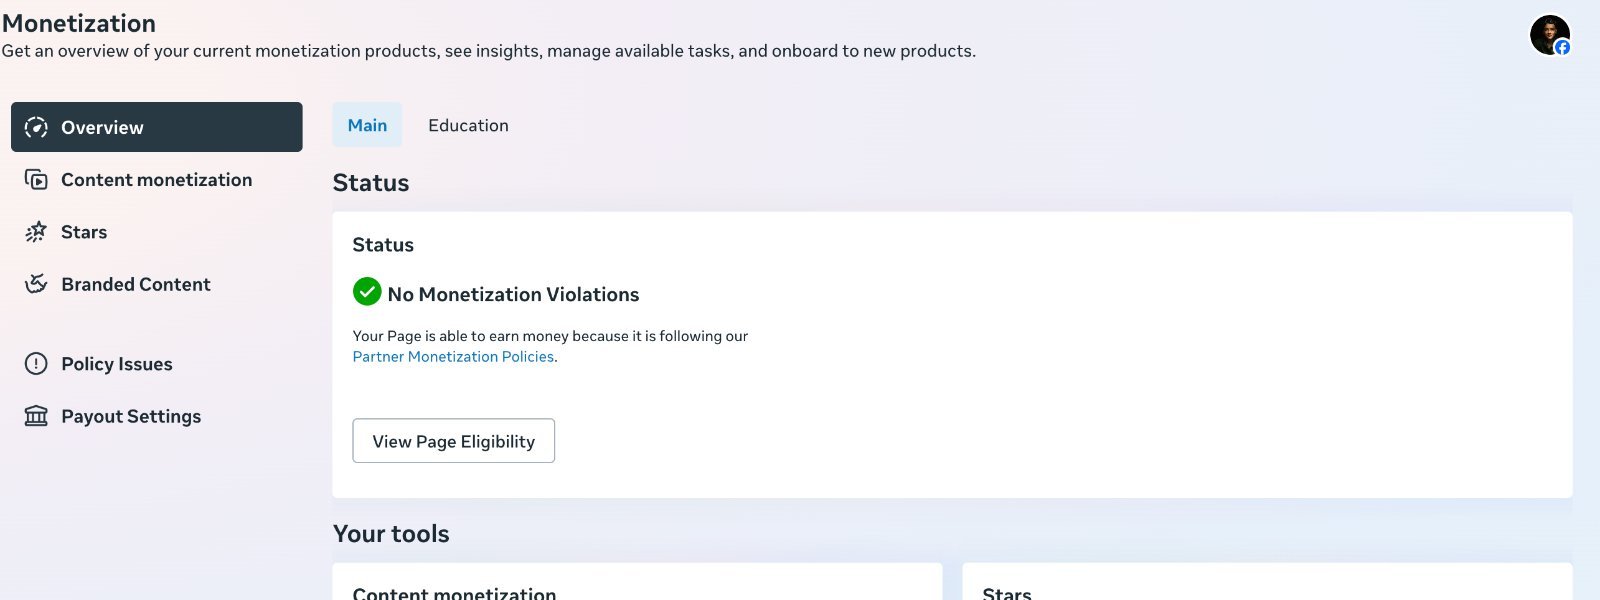The image size is (1600, 600).
Task: Click the No Monetization Violations text
Action: point(513,294)
